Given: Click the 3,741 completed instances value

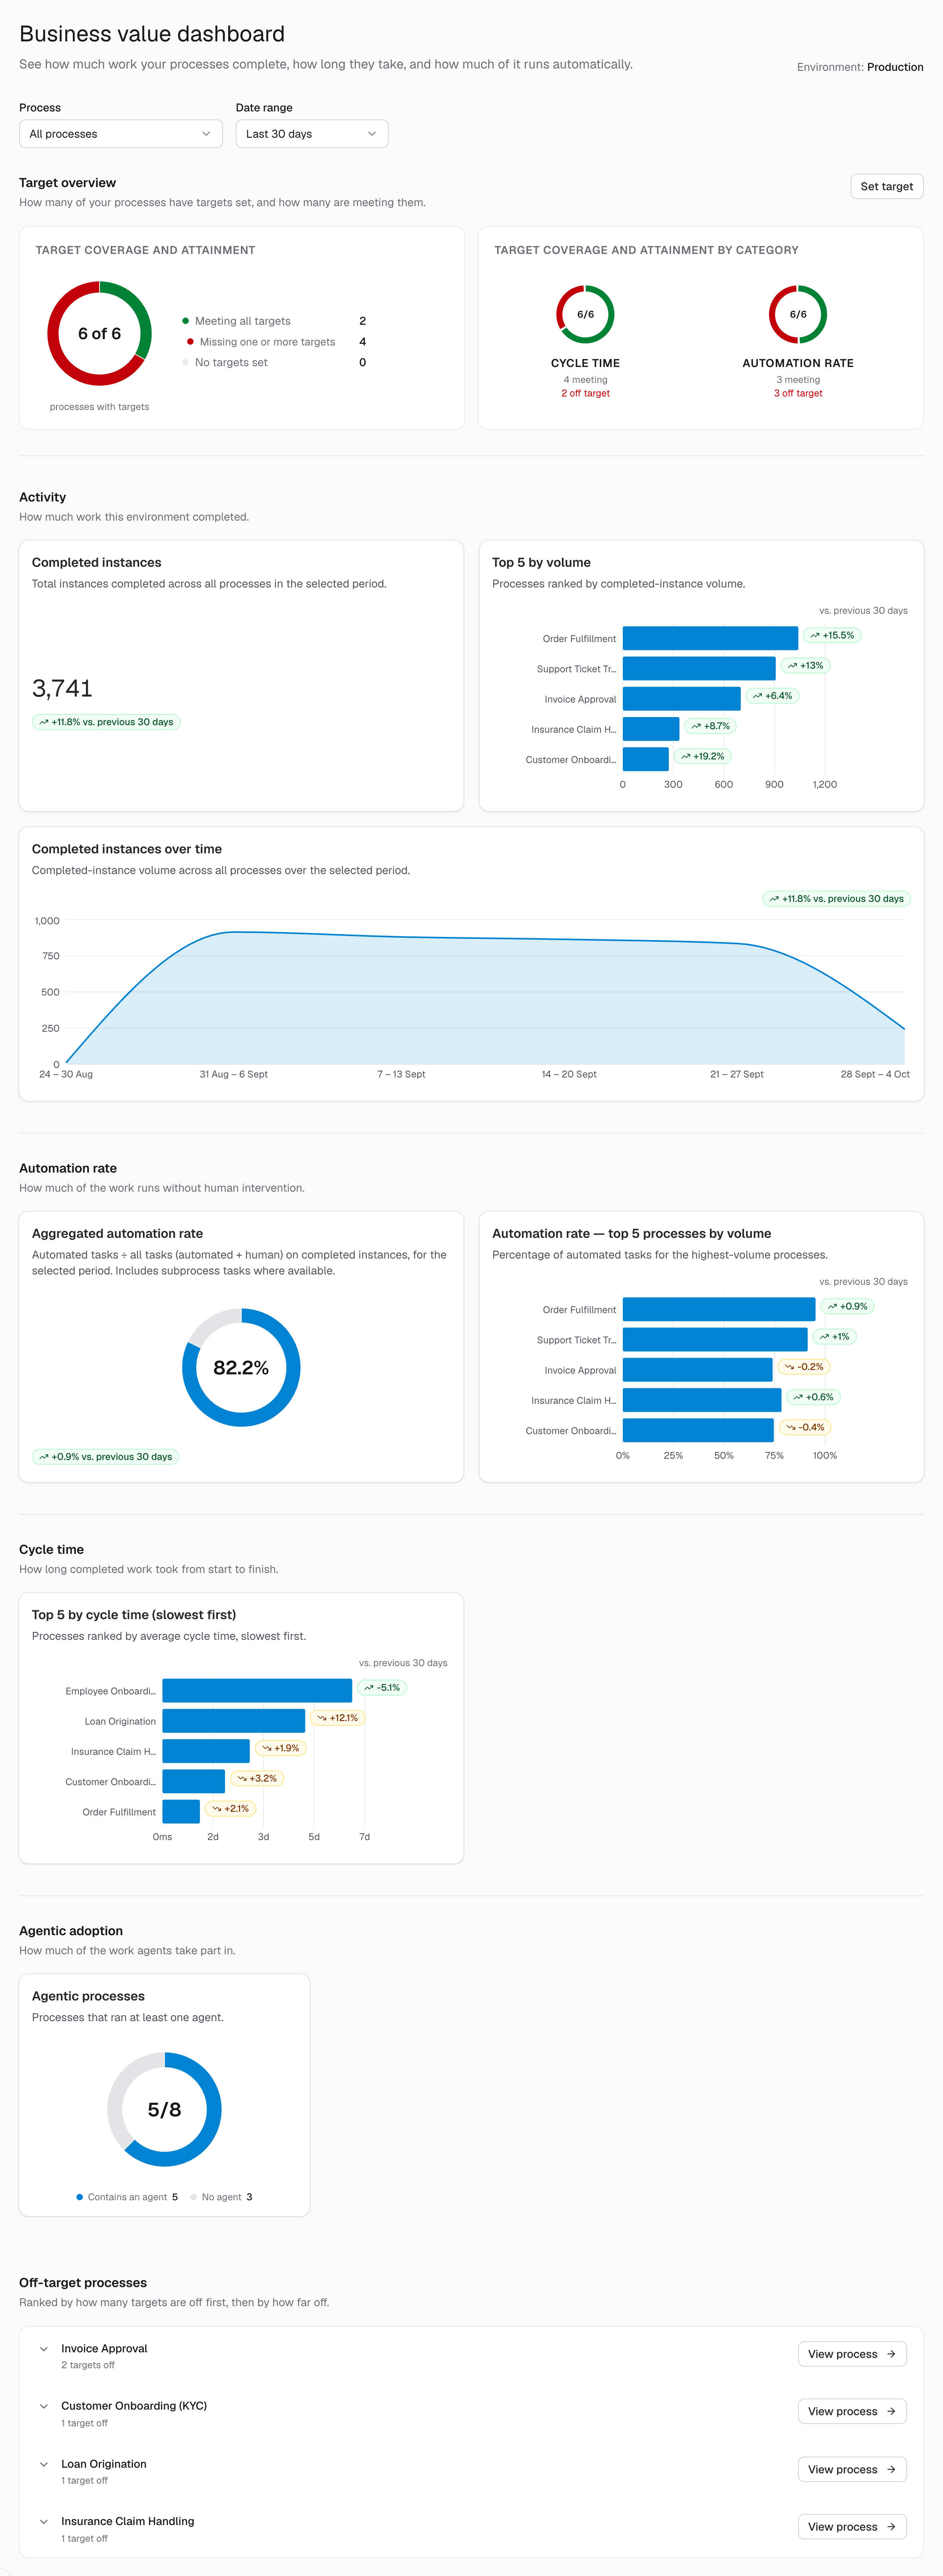Looking at the screenshot, I should [62, 688].
